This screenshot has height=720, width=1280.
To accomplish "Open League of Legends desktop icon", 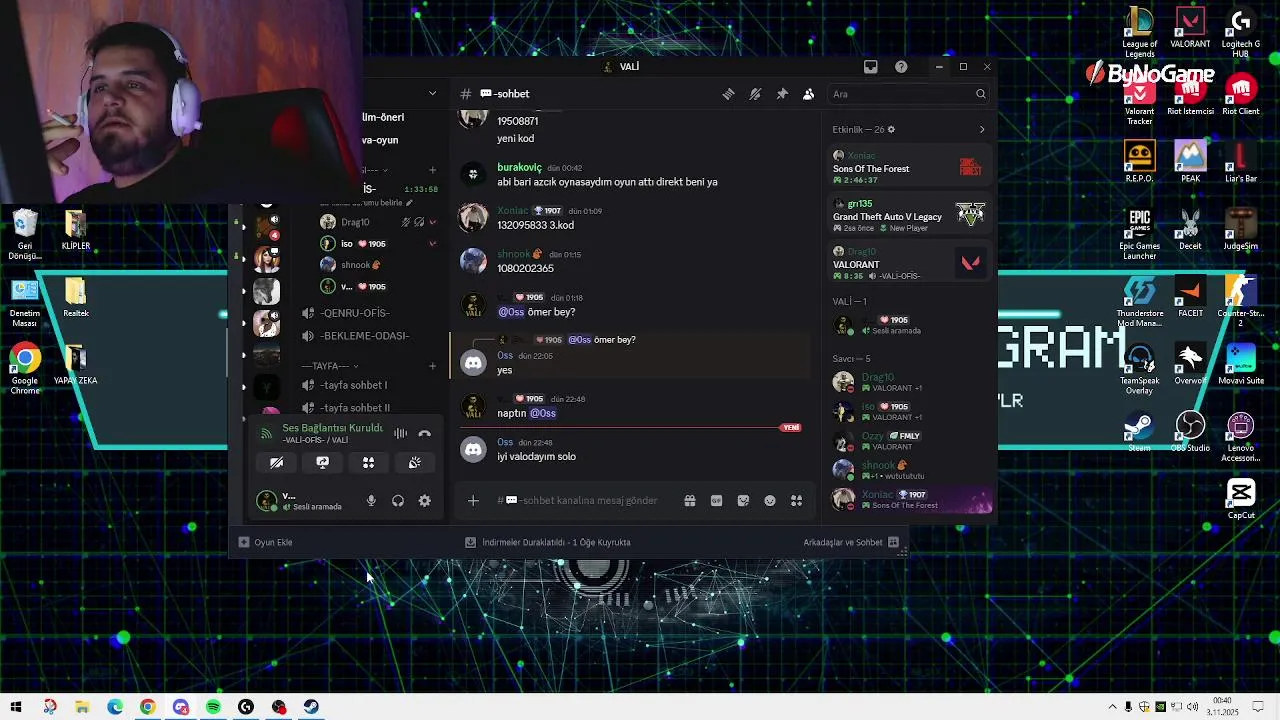I will tap(1139, 33).
